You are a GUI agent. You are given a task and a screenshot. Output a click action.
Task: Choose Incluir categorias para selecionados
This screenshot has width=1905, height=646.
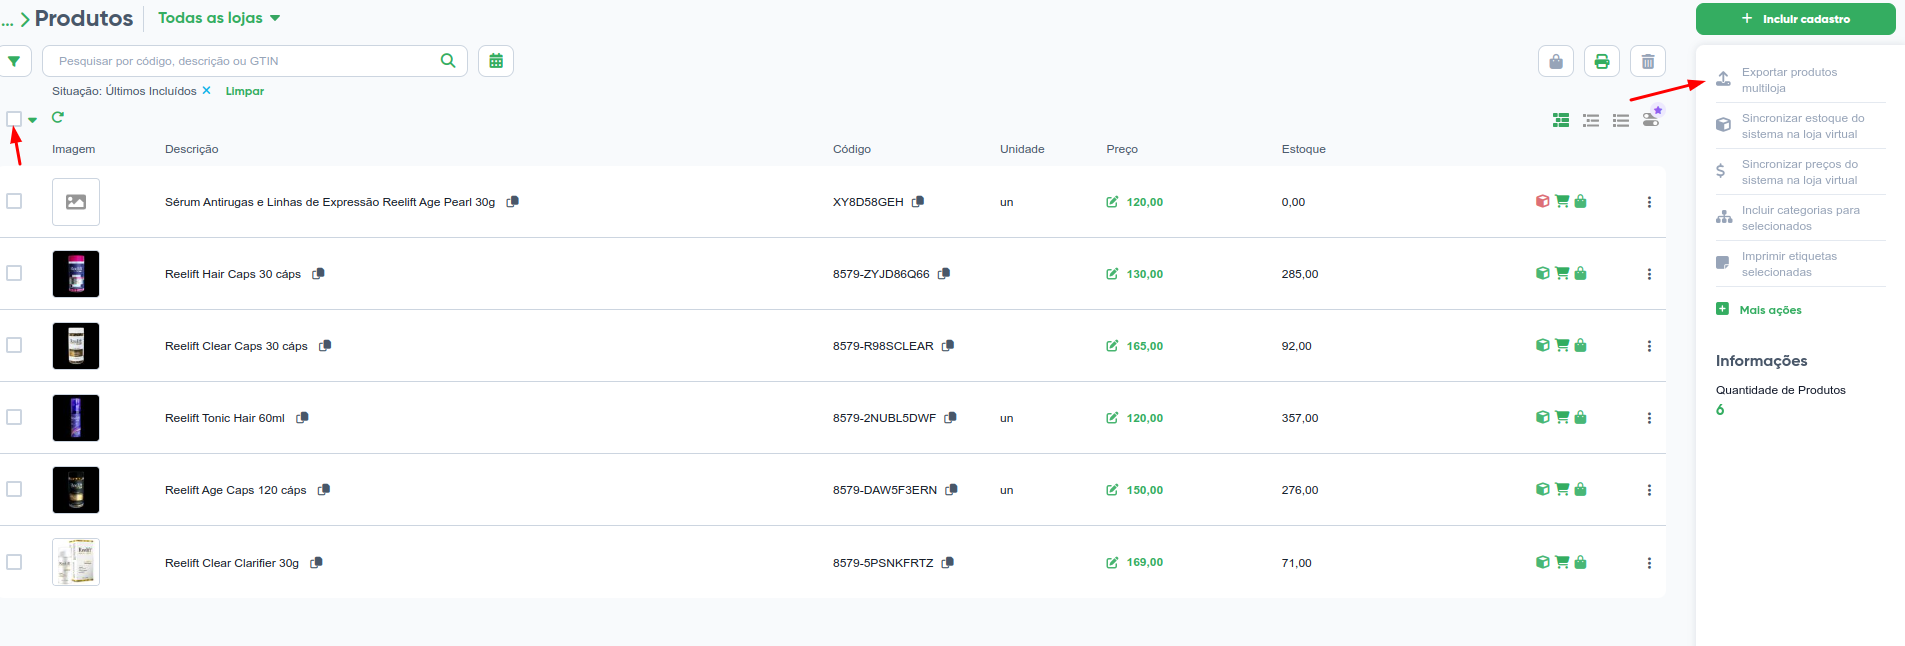pos(1799,218)
